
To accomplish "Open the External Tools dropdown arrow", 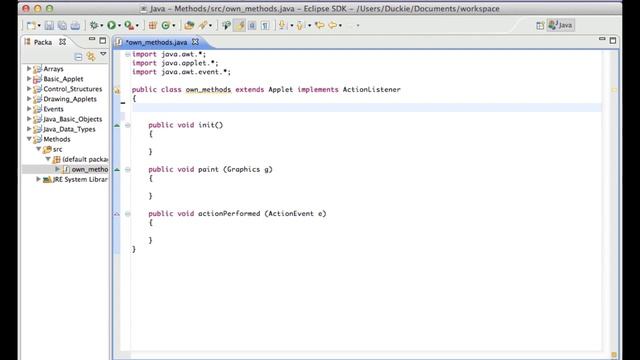I will (x=137, y=26).
